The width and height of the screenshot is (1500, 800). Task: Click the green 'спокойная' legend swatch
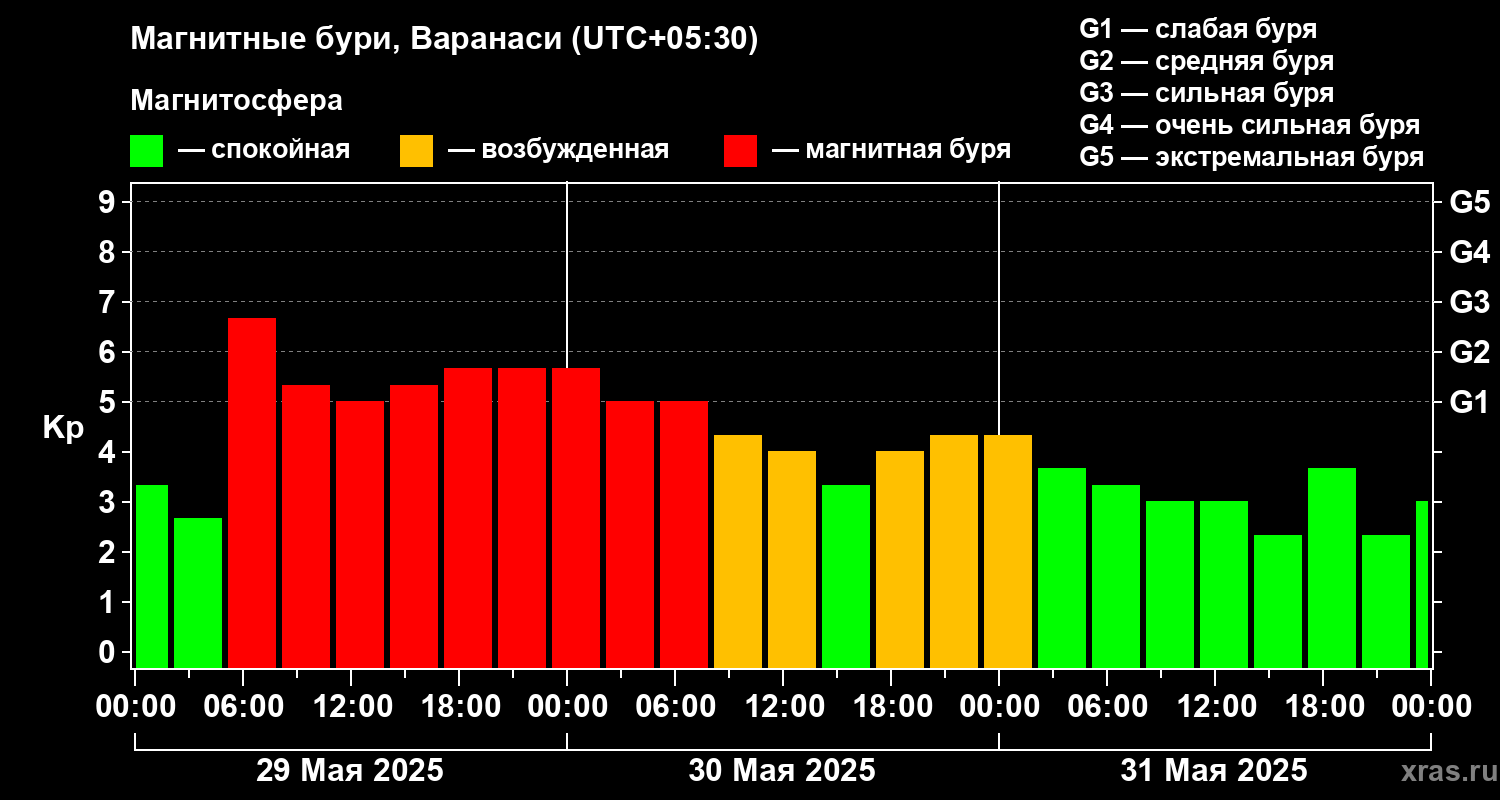(147, 151)
